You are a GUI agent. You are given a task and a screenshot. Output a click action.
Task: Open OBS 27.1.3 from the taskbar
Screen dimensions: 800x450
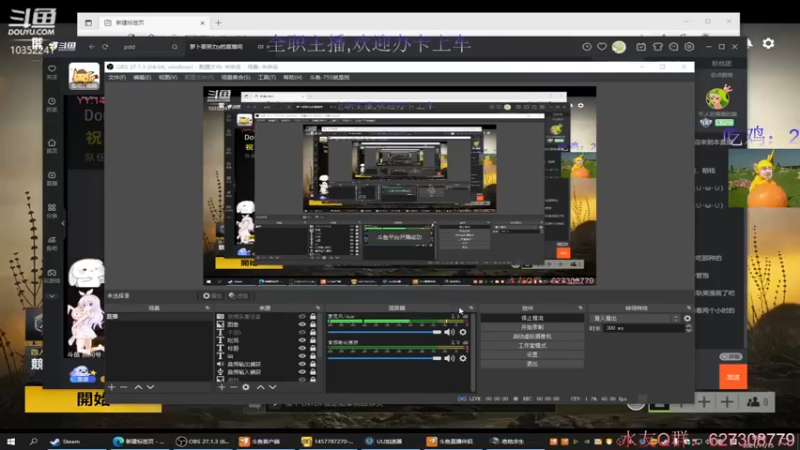(203, 441)
